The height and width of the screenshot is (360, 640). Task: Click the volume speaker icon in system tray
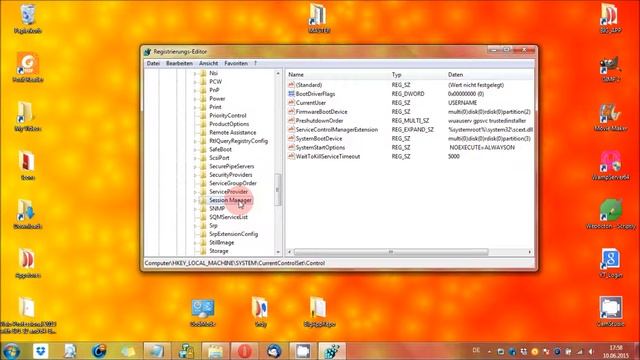pyautogui.click(x=591, y=351)
